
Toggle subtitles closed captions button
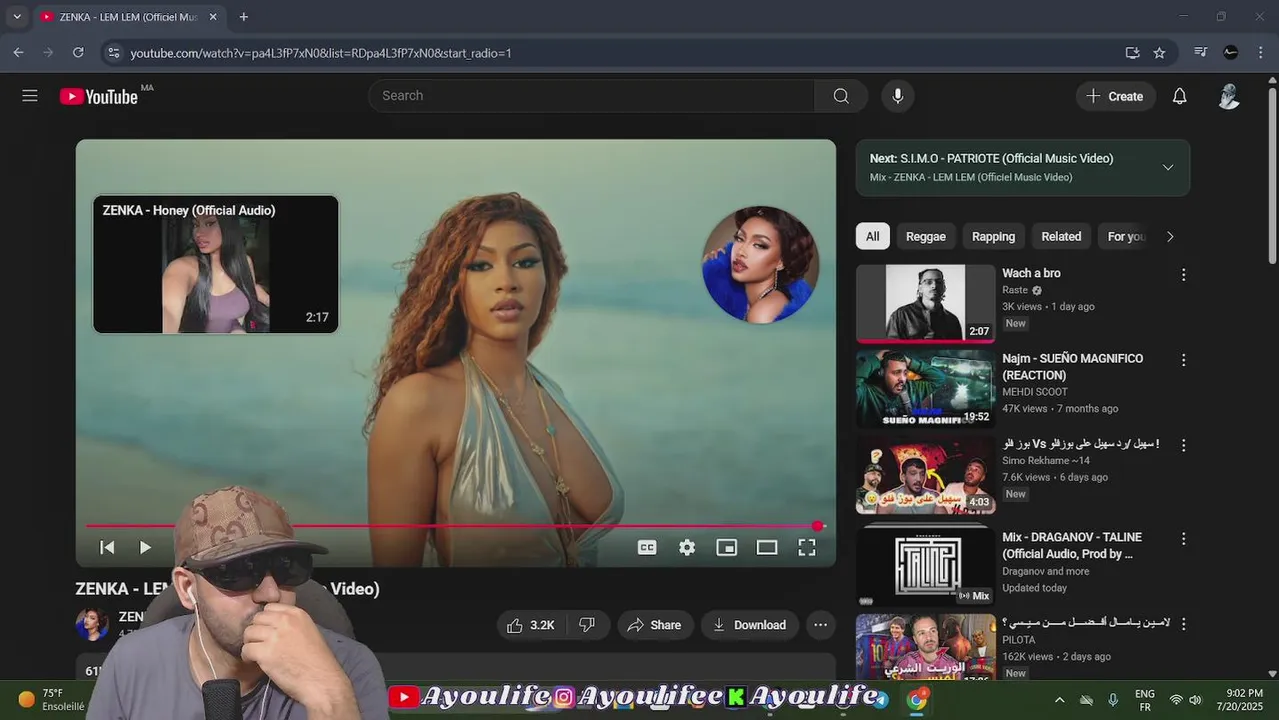[647, 547]
